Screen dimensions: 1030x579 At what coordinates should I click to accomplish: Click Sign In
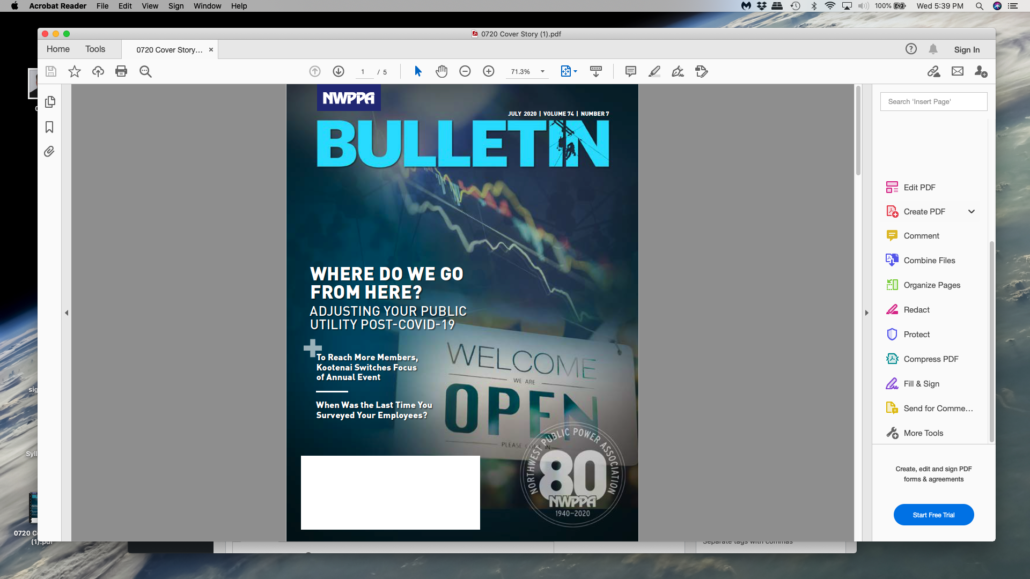[x=966, y=49]
